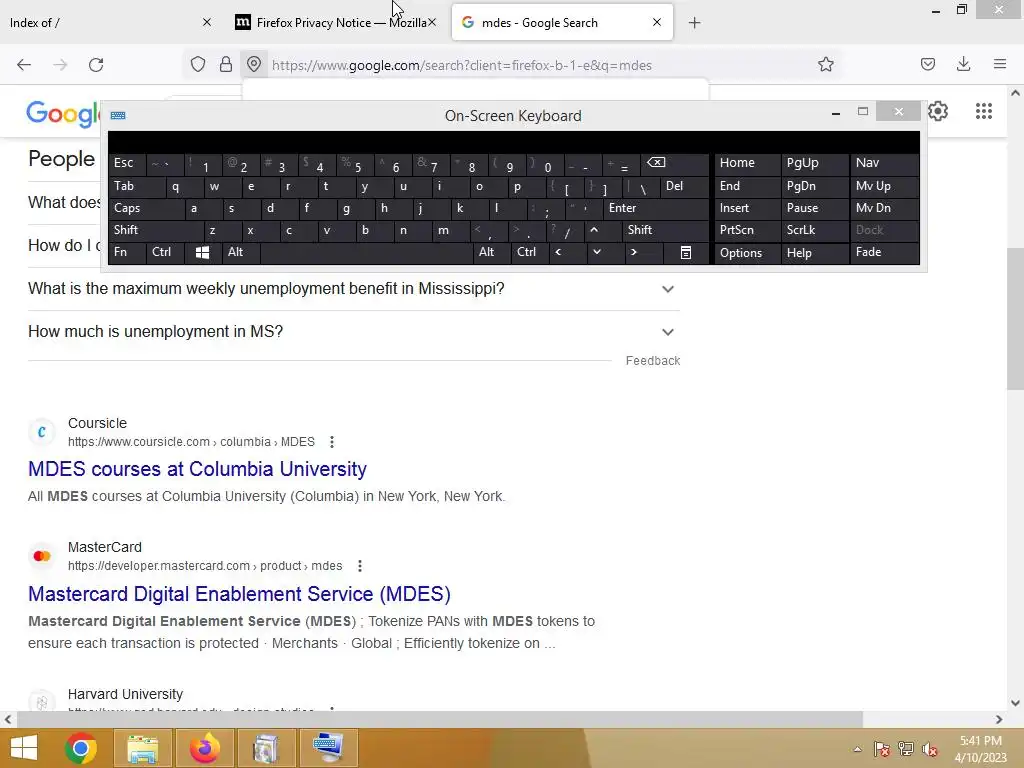Click the Esc key on On-Screen Keyboard
Viewport: 1024px width, 768px height.
[x=127, y=163]
